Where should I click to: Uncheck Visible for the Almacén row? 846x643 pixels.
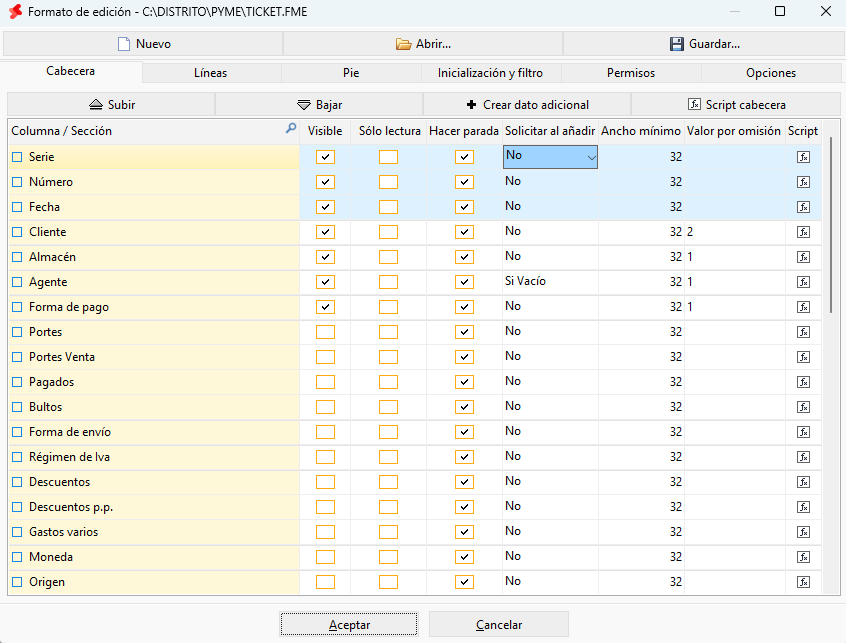click(325, 257)
